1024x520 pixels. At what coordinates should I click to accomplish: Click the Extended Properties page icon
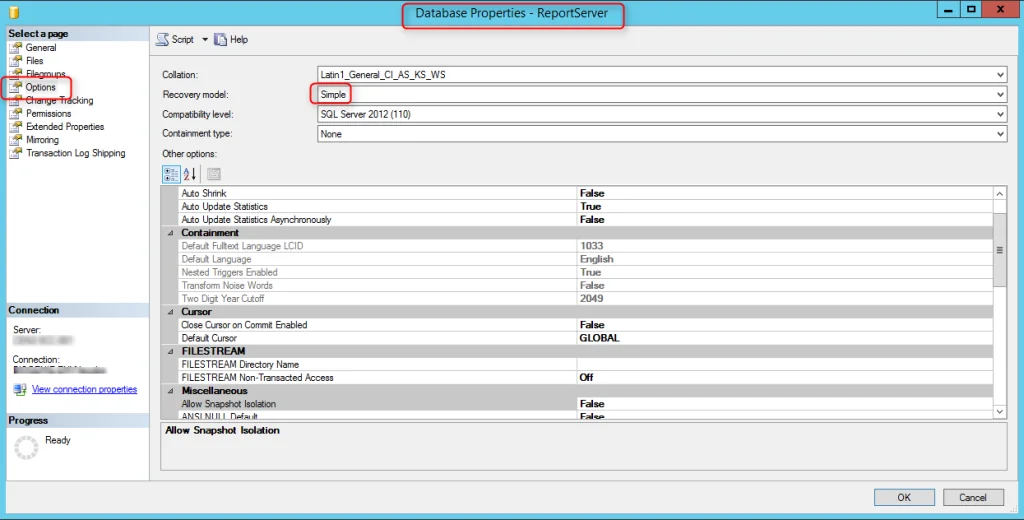[x=16, y=127]
